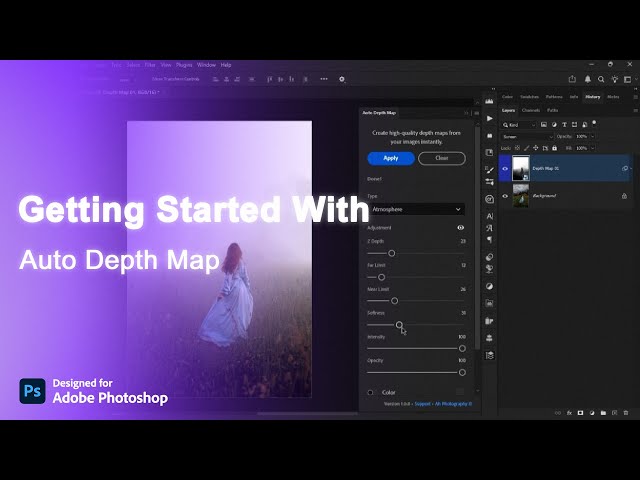Screen dimensions: 640x480
Task: Open the Glyphs panel icon
Action: tap(489, 228)
